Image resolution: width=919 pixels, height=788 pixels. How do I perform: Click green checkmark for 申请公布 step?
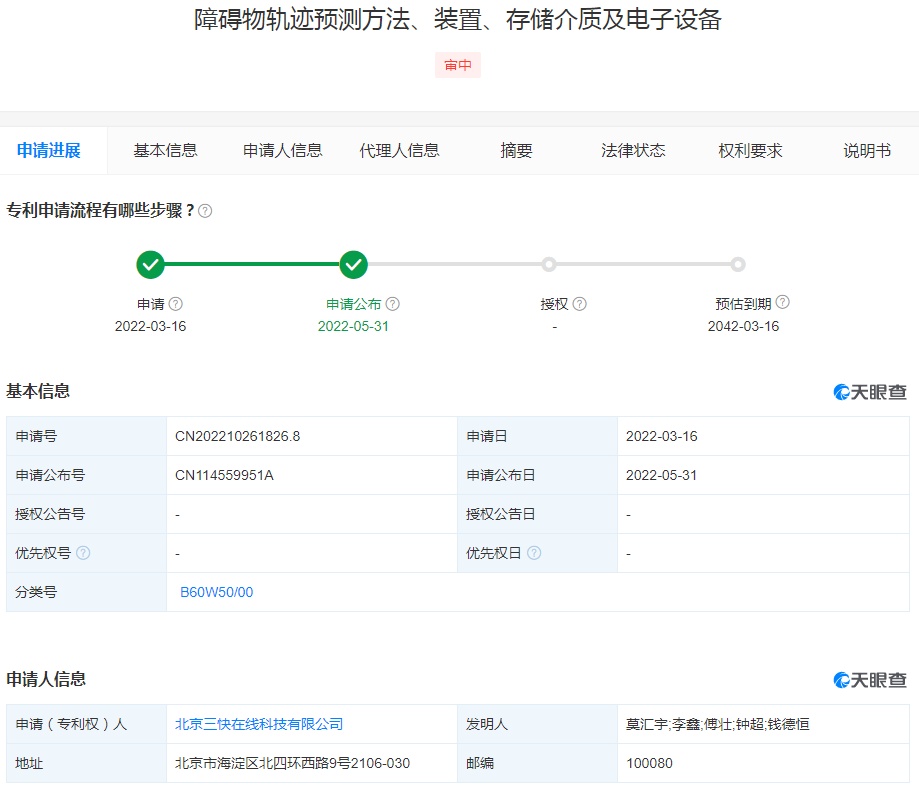[354, 265]
